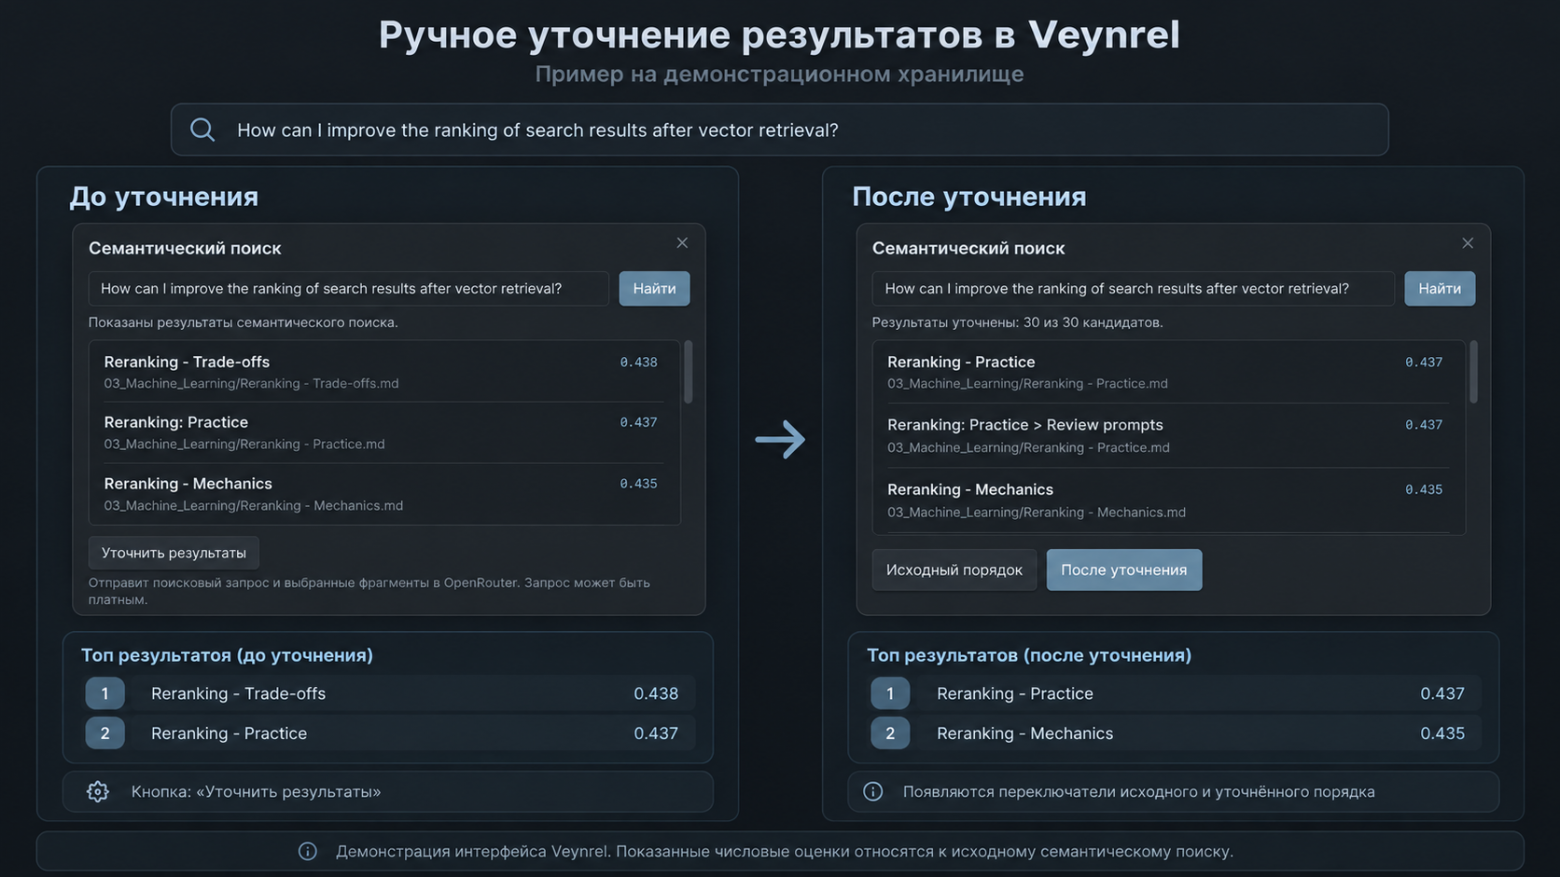Close the left Семантический поиск panel
1560x877 pixels.
tap(682, 243)
